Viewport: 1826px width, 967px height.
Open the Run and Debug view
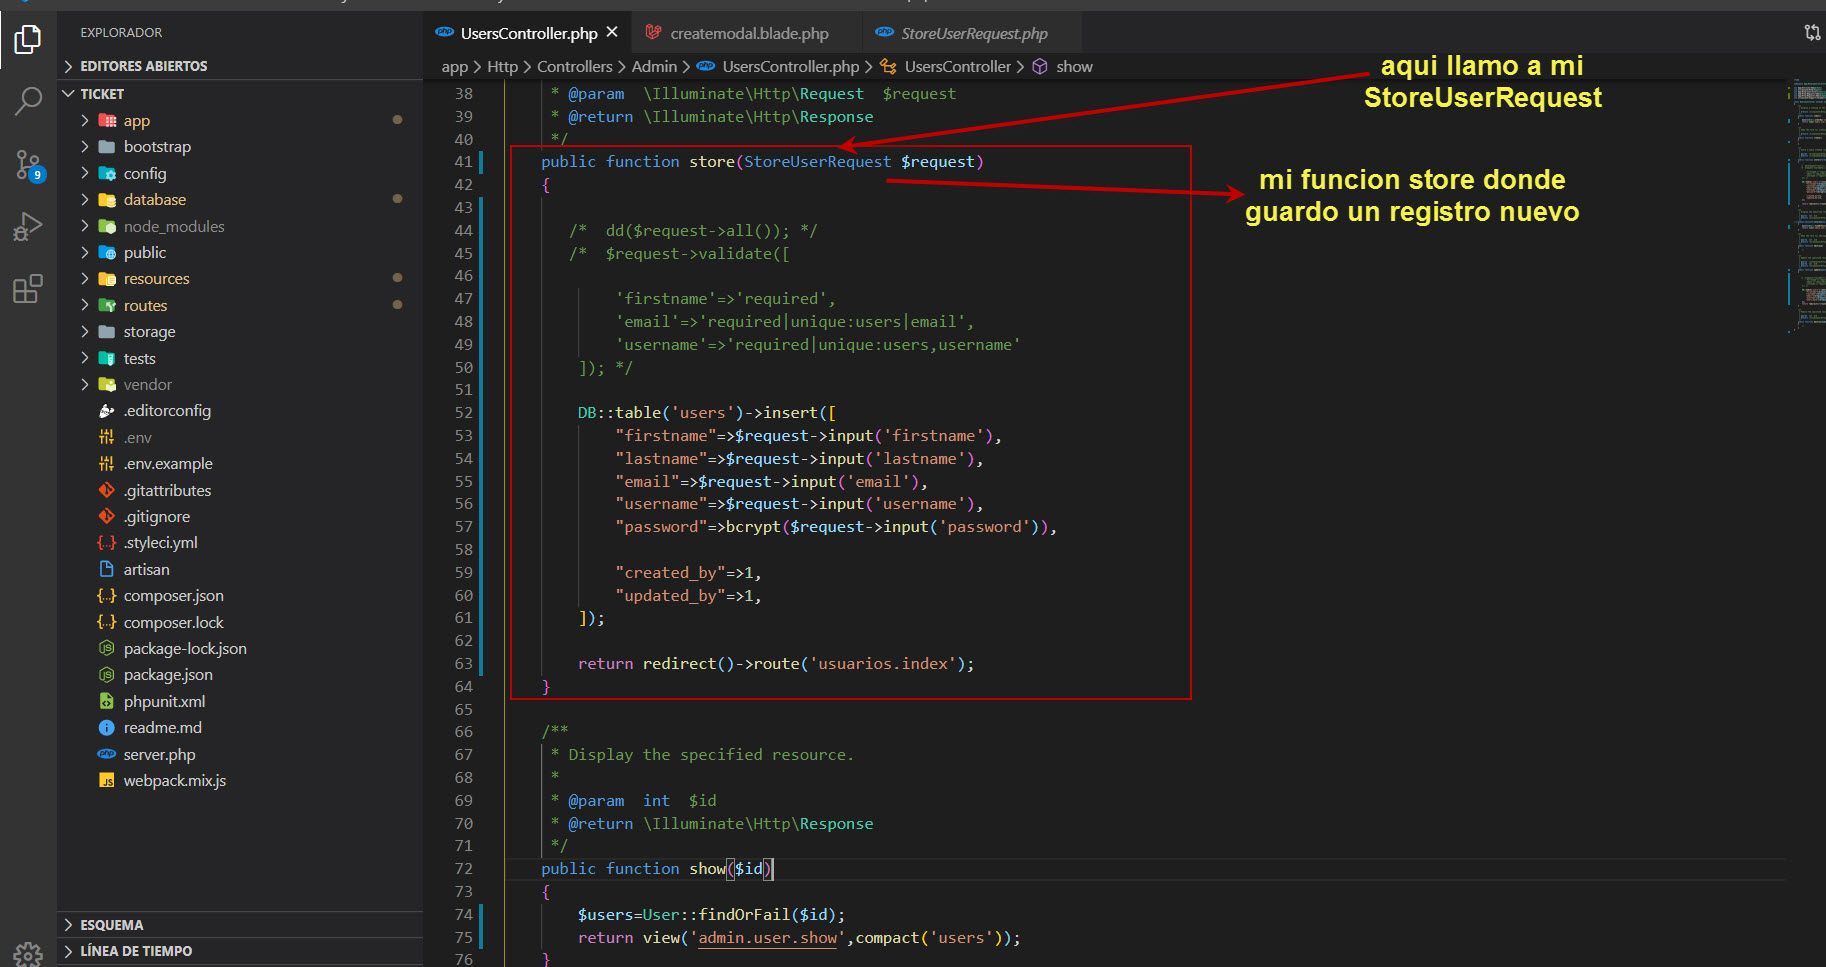point(28,227)
